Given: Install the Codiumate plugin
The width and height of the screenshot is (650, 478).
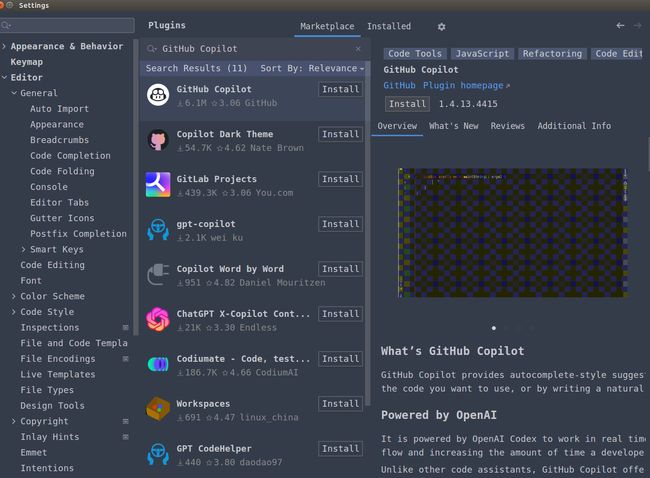Looking at the screenshot, I should click(340, 359).
